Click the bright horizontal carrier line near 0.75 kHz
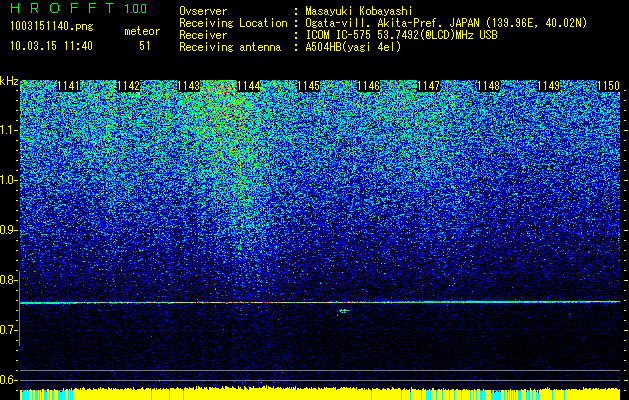The image size is (629, 400). (320, 303)
